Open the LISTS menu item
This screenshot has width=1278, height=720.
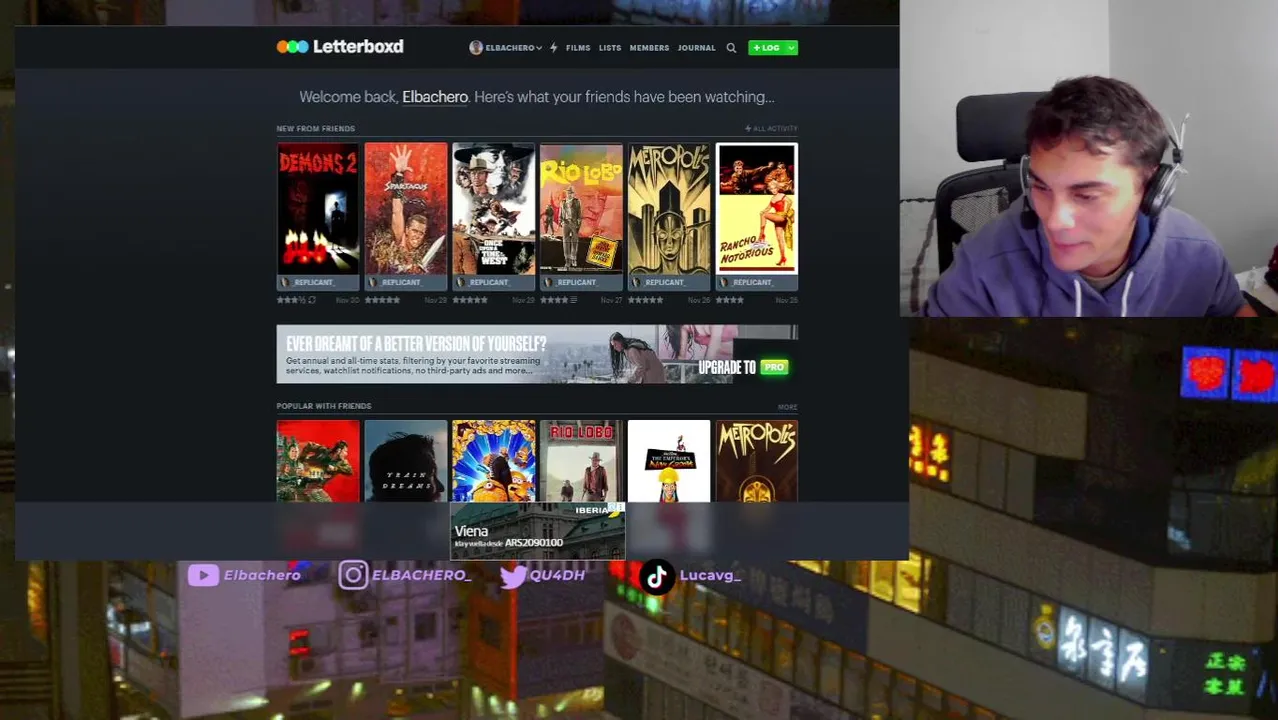click(x=610, y=48)
